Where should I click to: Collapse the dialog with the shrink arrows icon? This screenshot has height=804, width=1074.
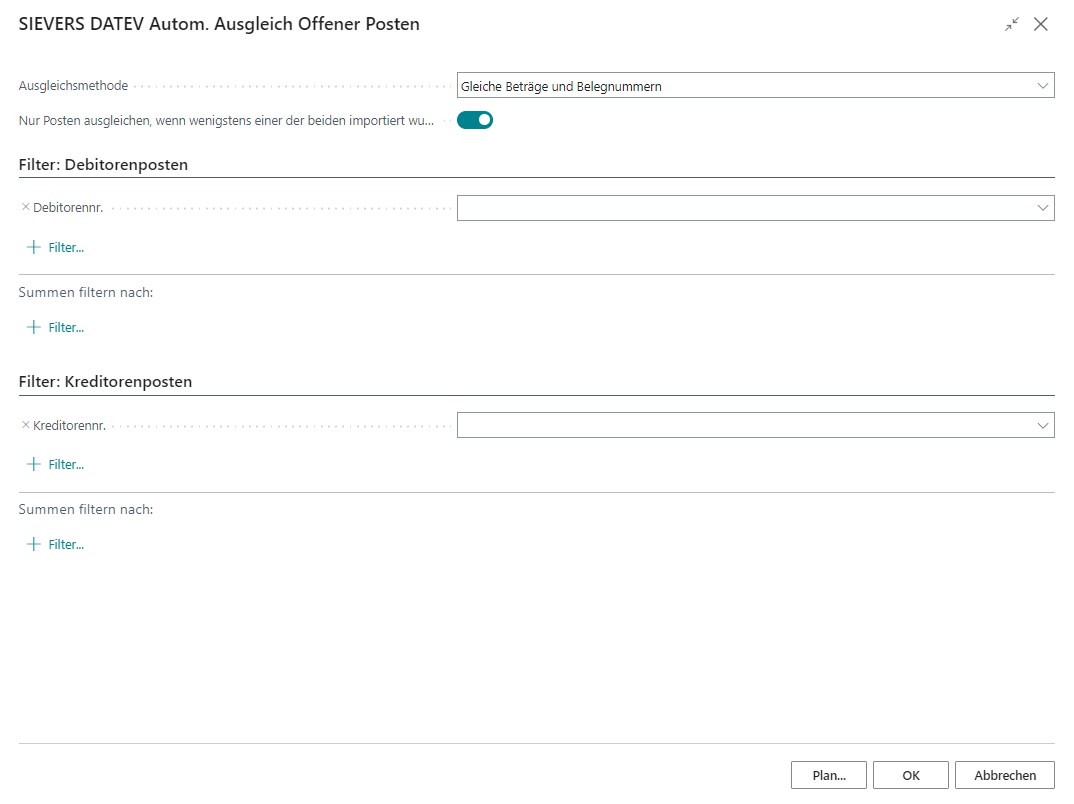click(1012, 25)
